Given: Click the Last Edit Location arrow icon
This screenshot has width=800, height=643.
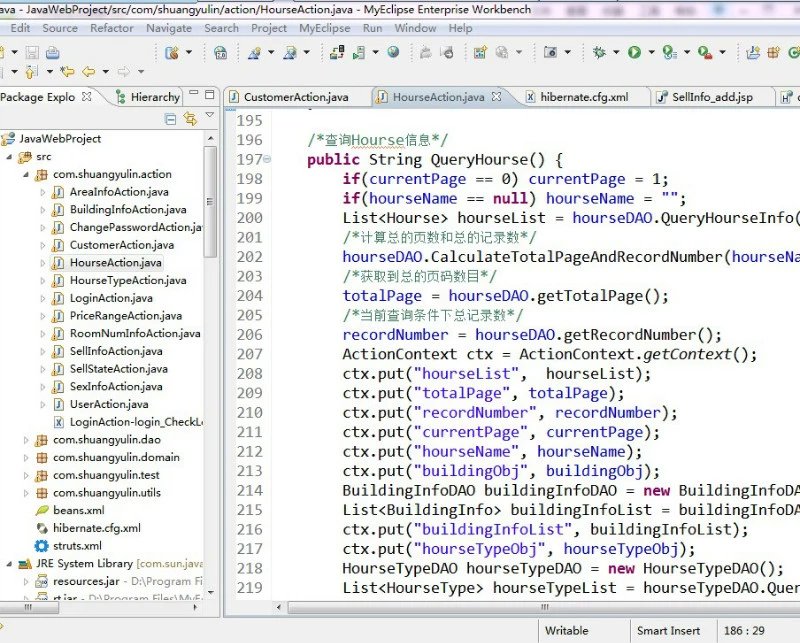Looking at the screenshot, I should pyautogui.click(x=67, y=71).
